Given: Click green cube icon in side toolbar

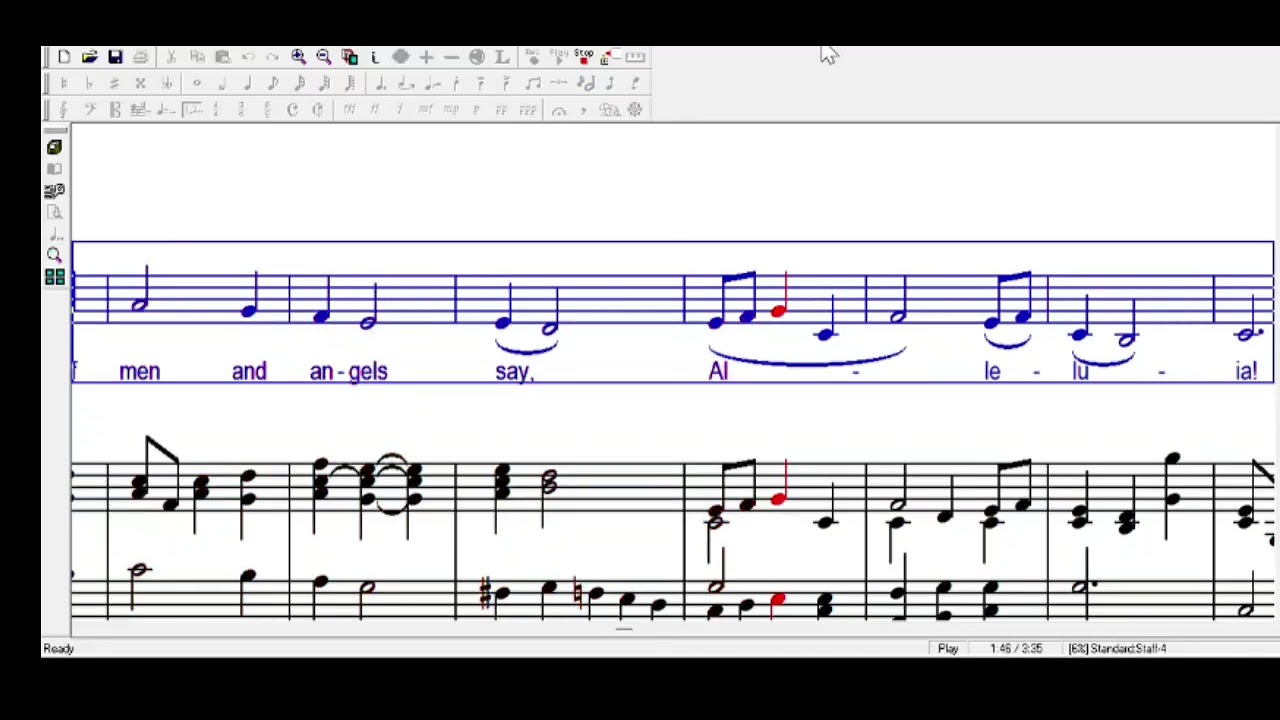Looking at the screenshot, I should pos(54,147).
